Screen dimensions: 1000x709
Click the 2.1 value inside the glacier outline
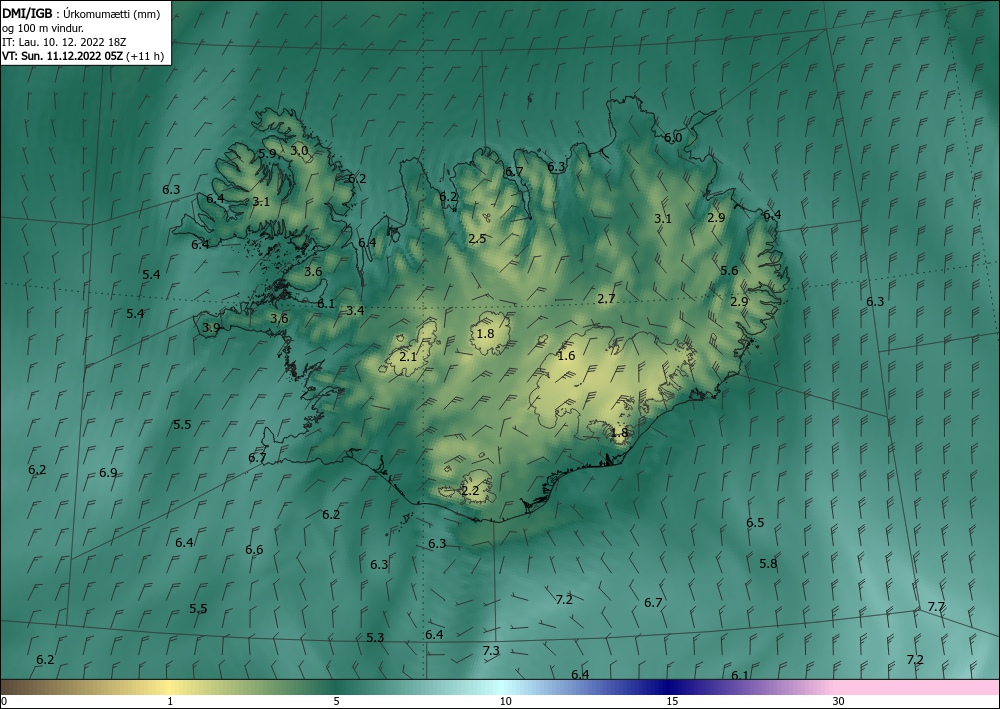pyautogui.click(x=408, y=356)
